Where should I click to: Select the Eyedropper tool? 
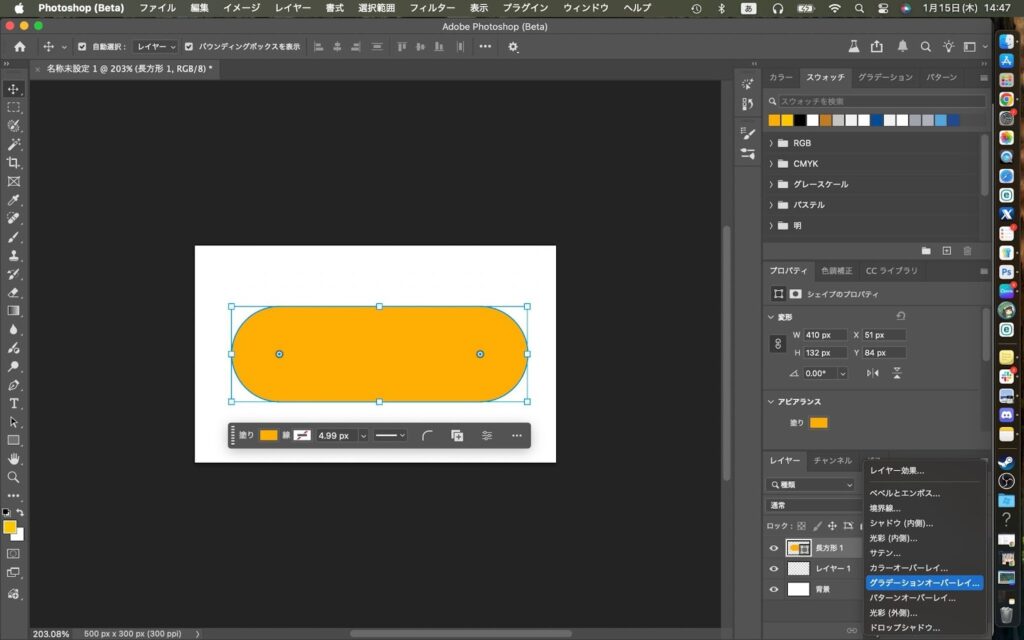(x=14, y=200)
